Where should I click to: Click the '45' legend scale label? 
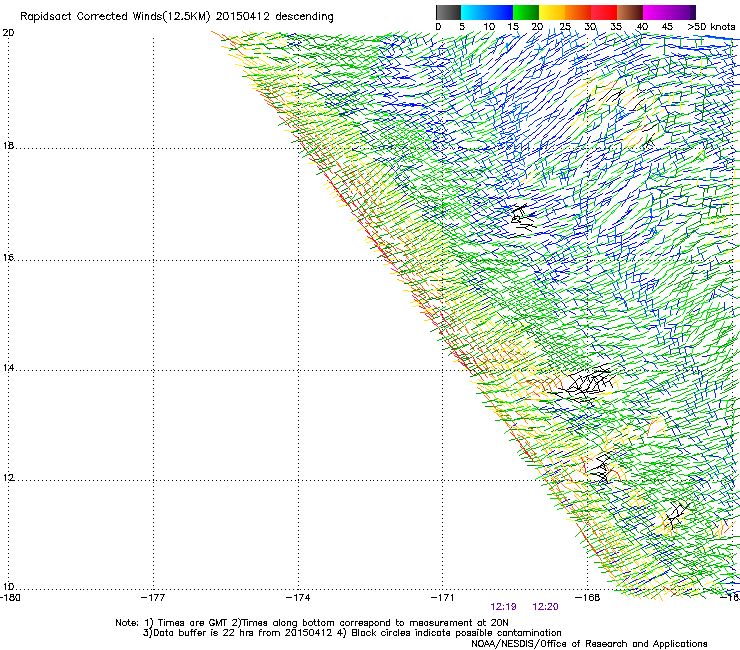(667, 27)
